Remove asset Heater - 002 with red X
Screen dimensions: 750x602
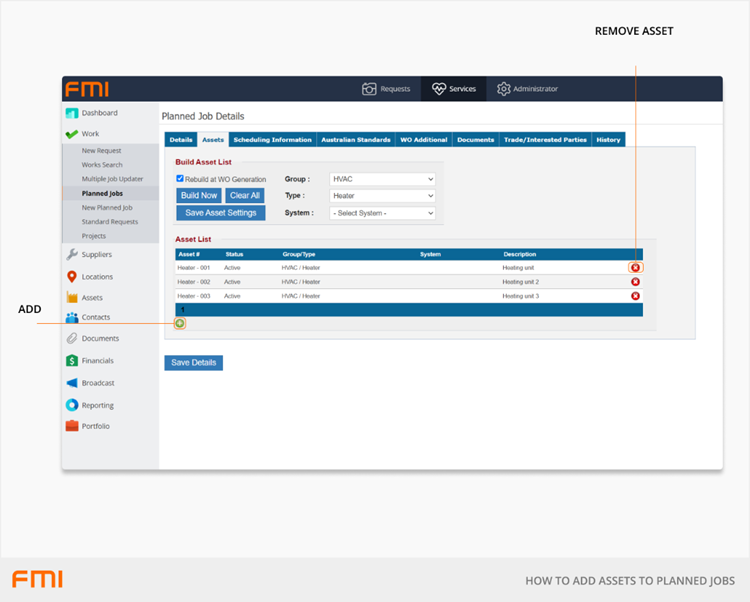pos(635,282)
